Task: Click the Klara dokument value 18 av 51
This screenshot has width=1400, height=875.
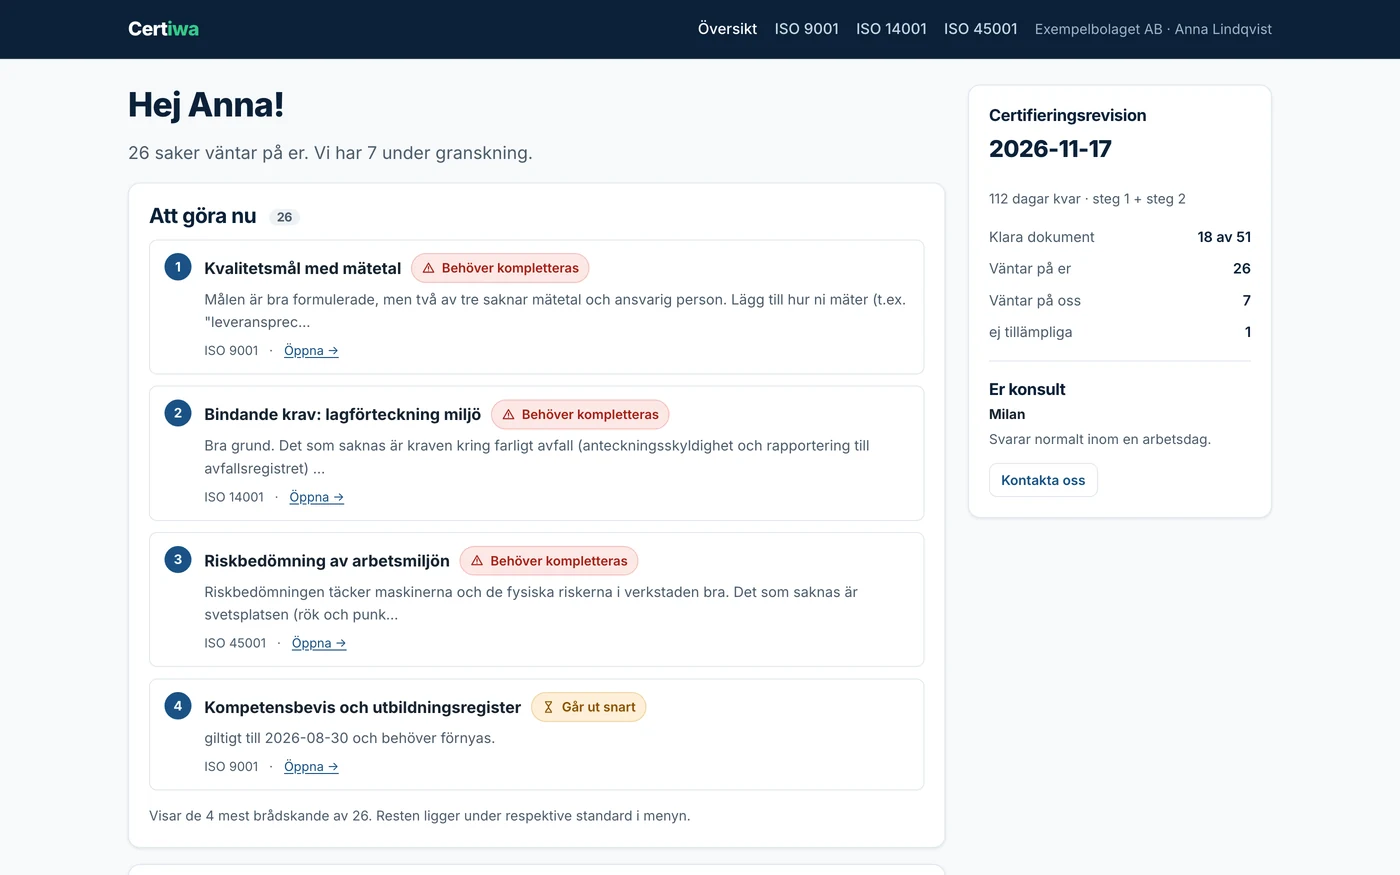Action: point(1224,237)
